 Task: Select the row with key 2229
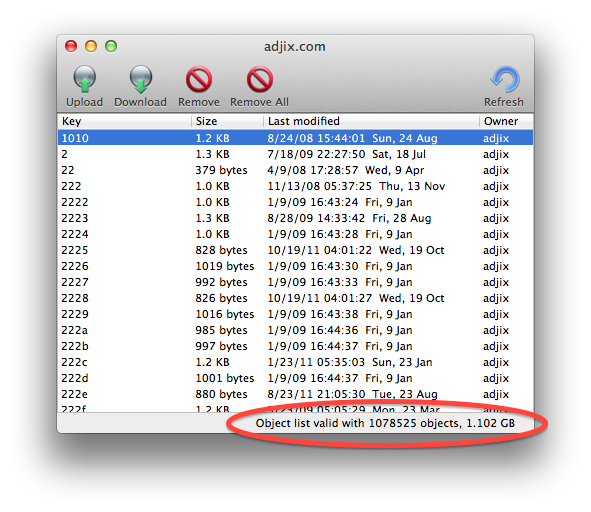tap(296, 314)
